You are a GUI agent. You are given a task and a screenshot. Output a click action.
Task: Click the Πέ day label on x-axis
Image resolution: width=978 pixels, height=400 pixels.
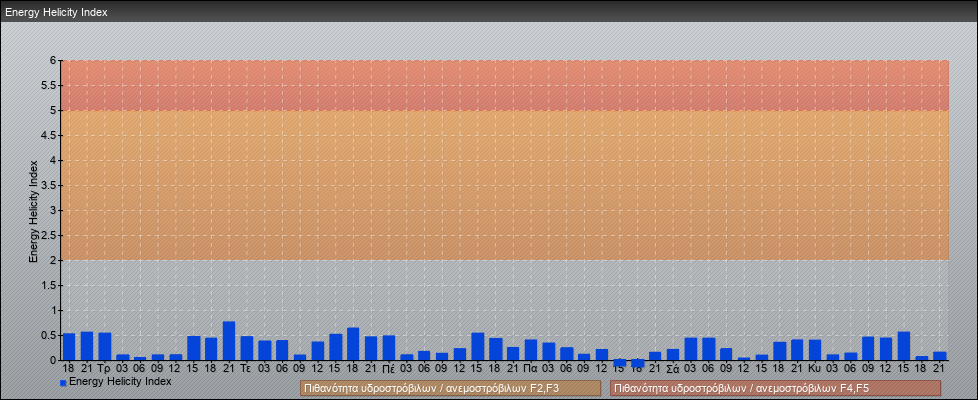(389, 368)
